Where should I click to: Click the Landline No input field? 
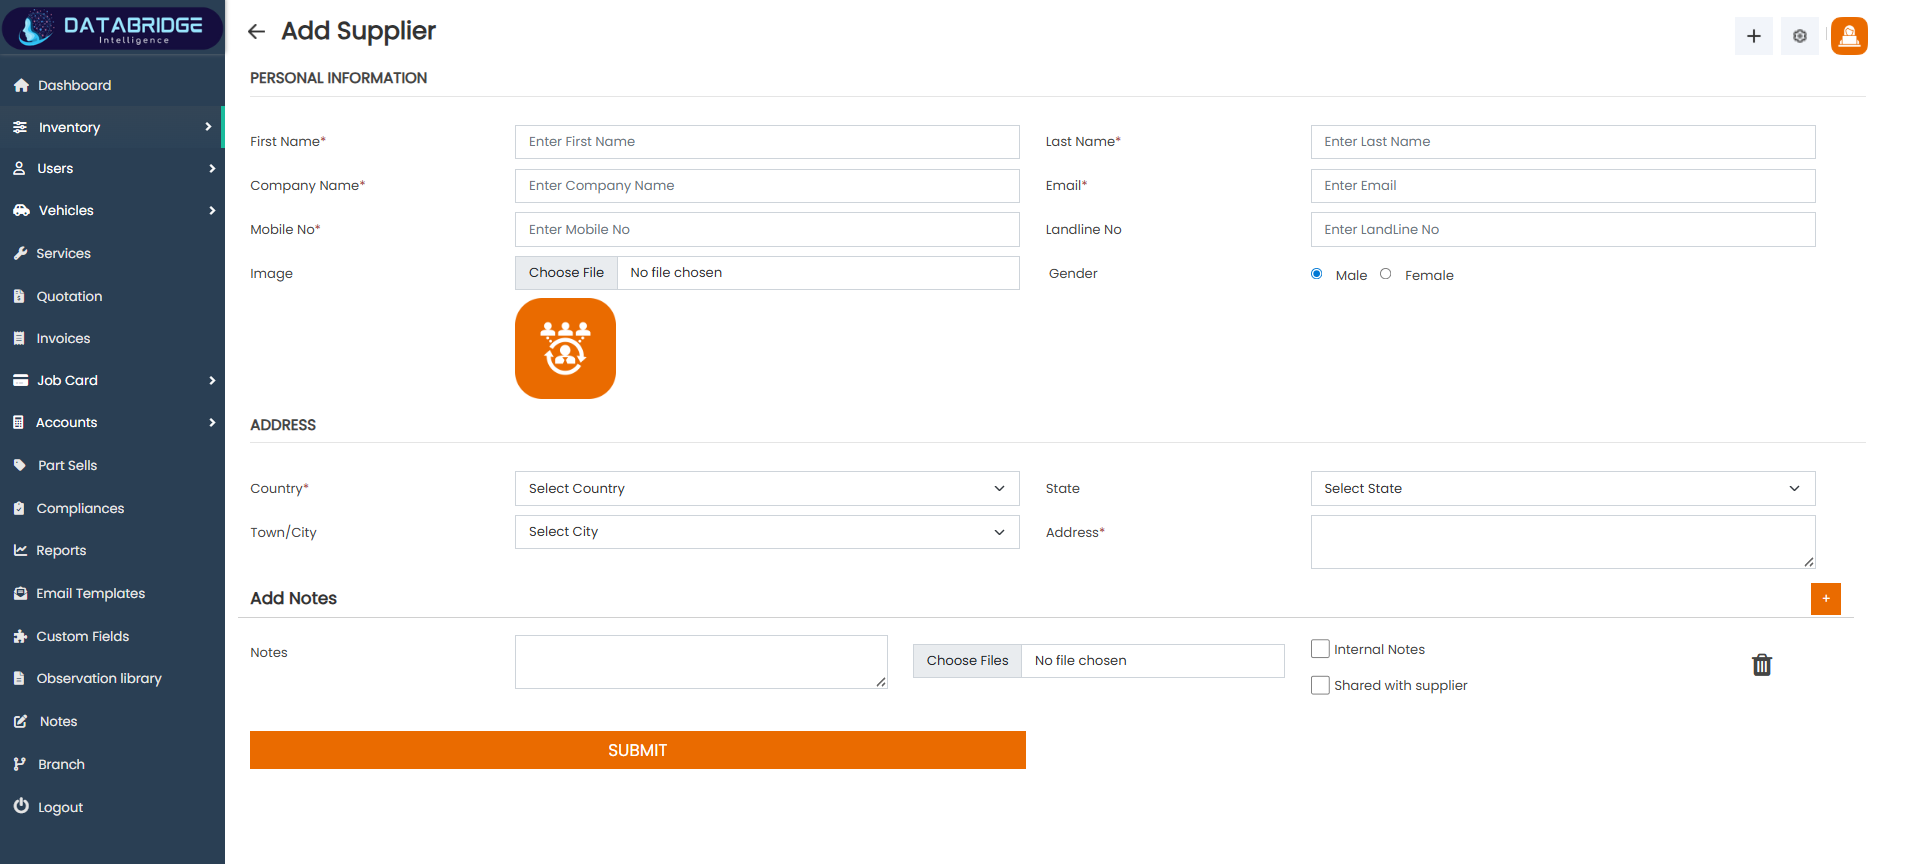(1563, 230)
